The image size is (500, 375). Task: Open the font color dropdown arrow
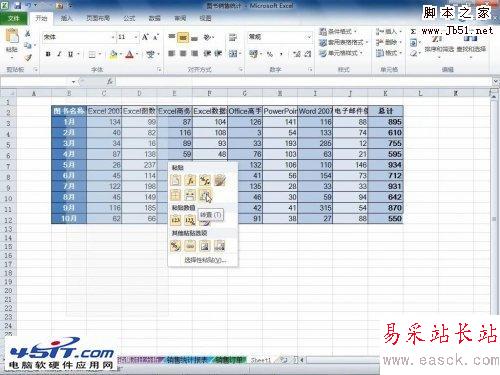pos(137,54)
